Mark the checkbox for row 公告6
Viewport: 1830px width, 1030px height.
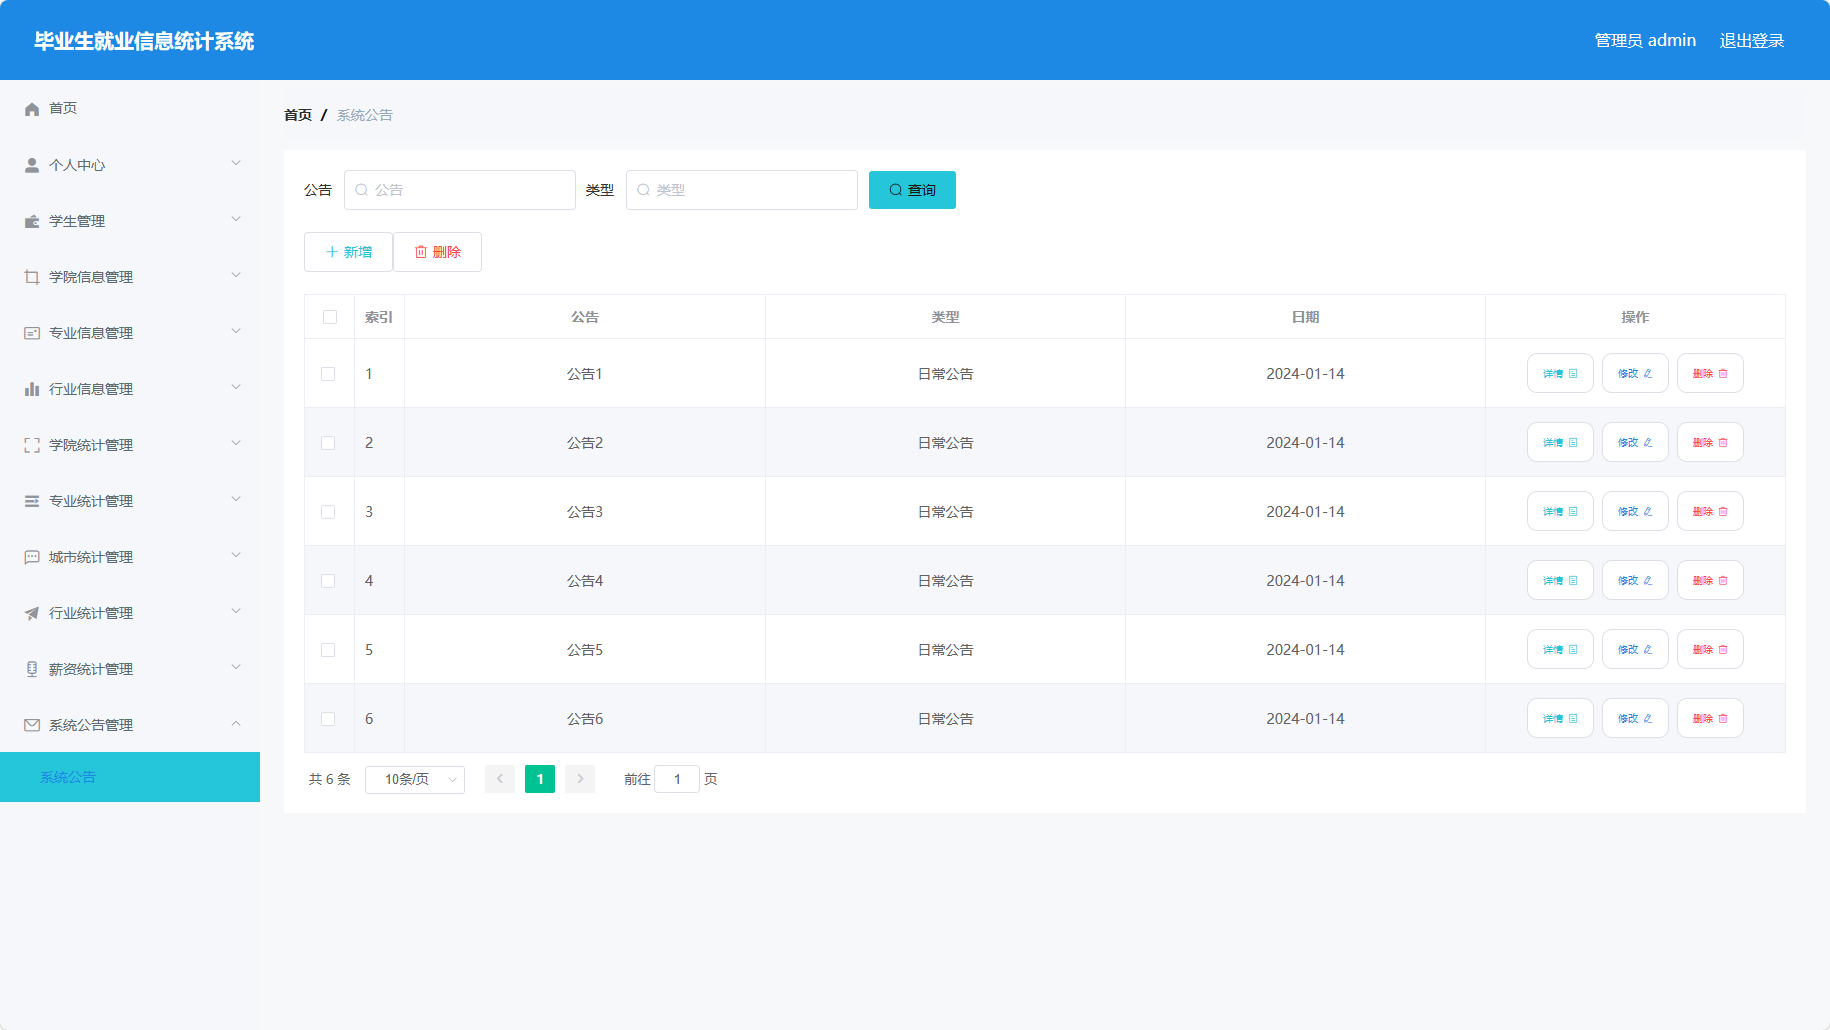click(328, 719)
